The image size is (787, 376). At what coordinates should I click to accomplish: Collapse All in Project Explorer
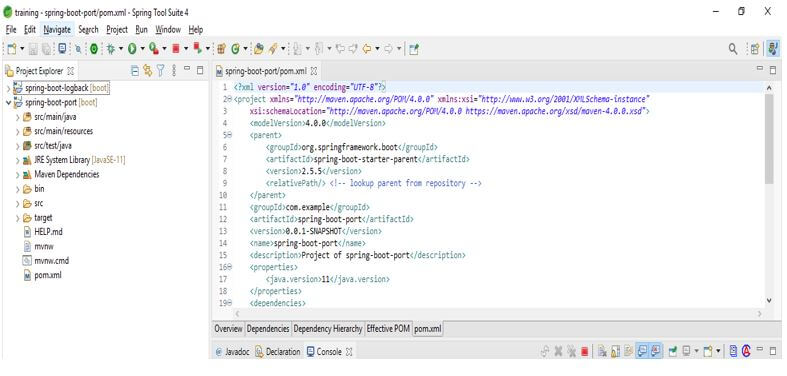135,71
